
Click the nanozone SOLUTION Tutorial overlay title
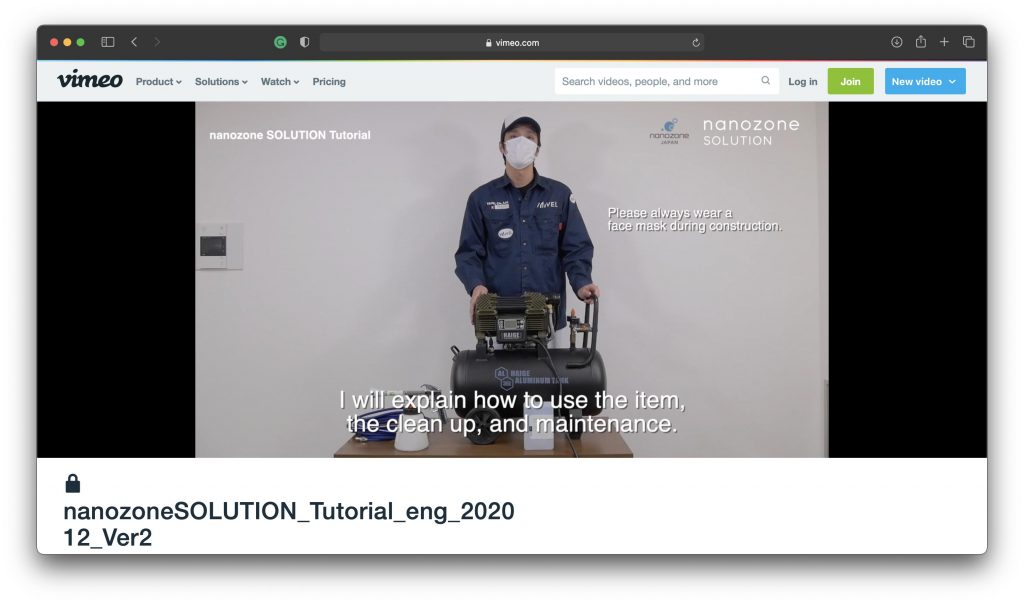tap(289, 135)
